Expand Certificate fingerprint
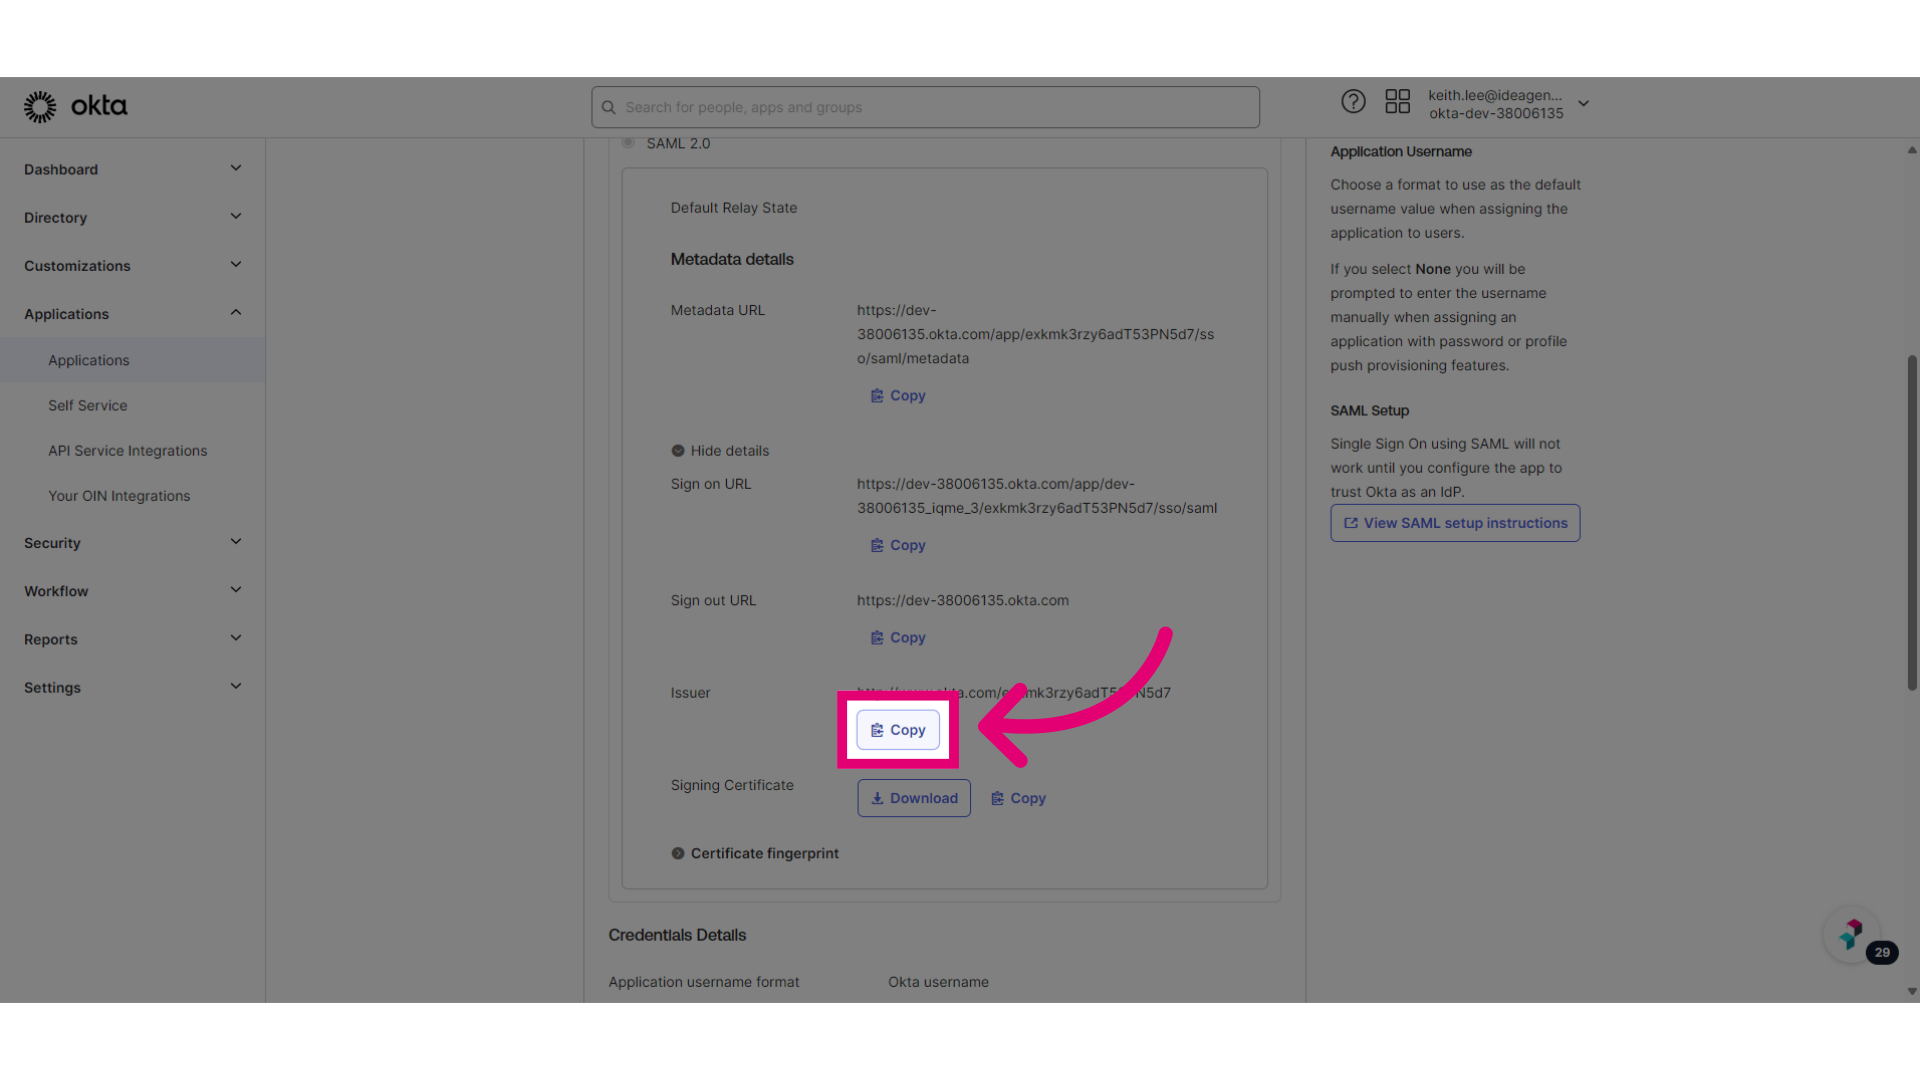This screenshot has height=1080, width=1920. point(755,853)
